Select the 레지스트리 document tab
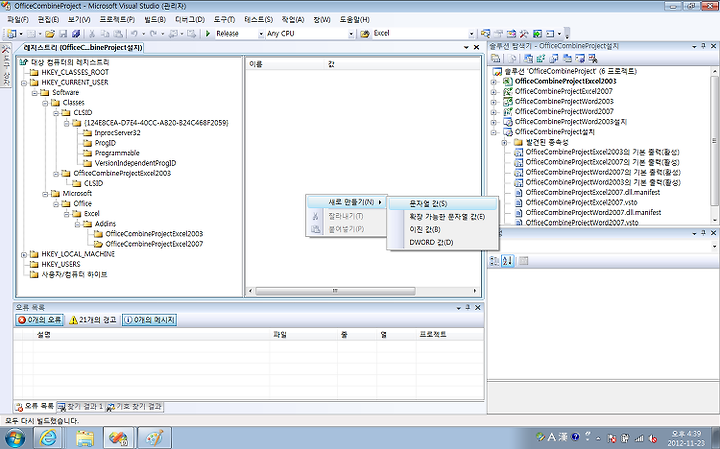The image size is (720, 449). [83, 47]
